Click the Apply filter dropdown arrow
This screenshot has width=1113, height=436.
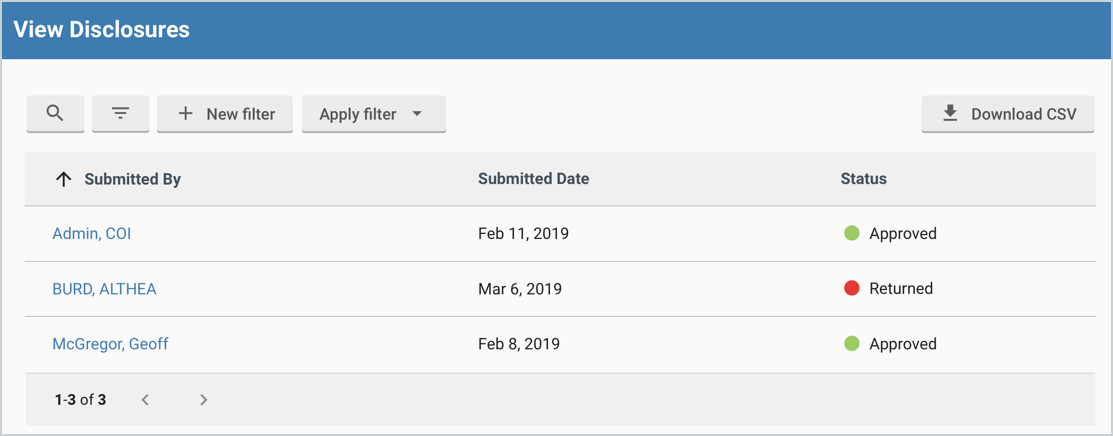(417, 114)
